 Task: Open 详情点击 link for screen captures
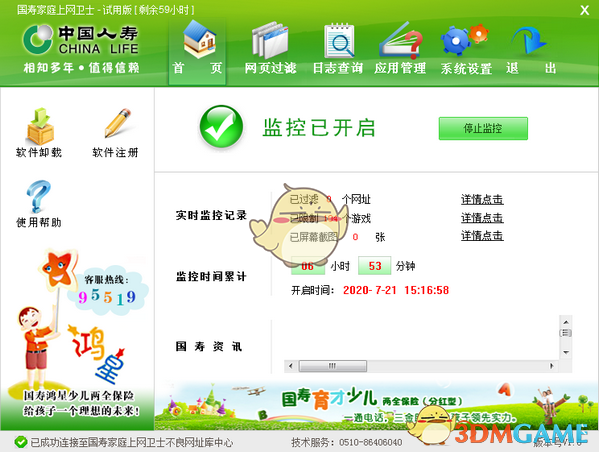pos(482,236)
